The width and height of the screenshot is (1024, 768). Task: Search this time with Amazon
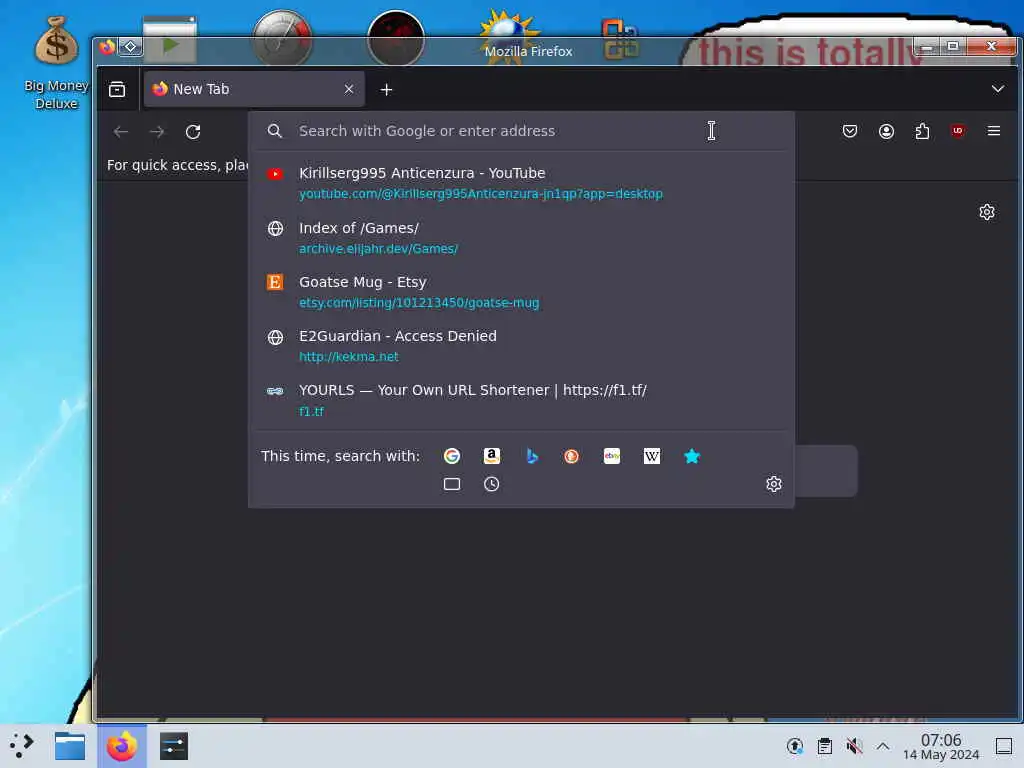click(492, 456)
